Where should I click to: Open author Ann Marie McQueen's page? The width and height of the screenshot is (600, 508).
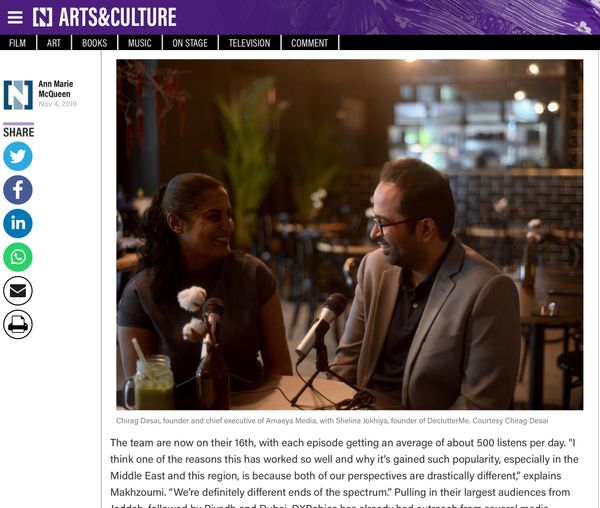pyautogui.click(x=55, y=89)
